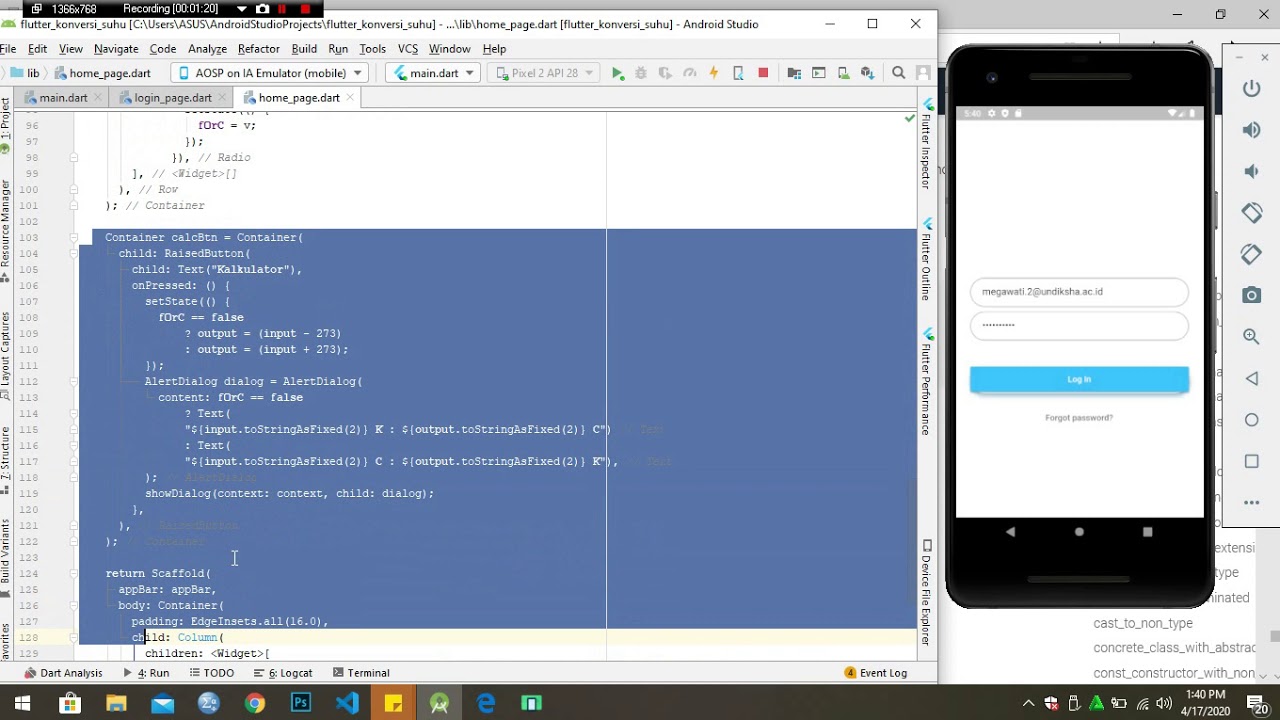Click the email field in emulator login
The height and width of the screenshot is (720, 1280).
[x=1079, y=292]
